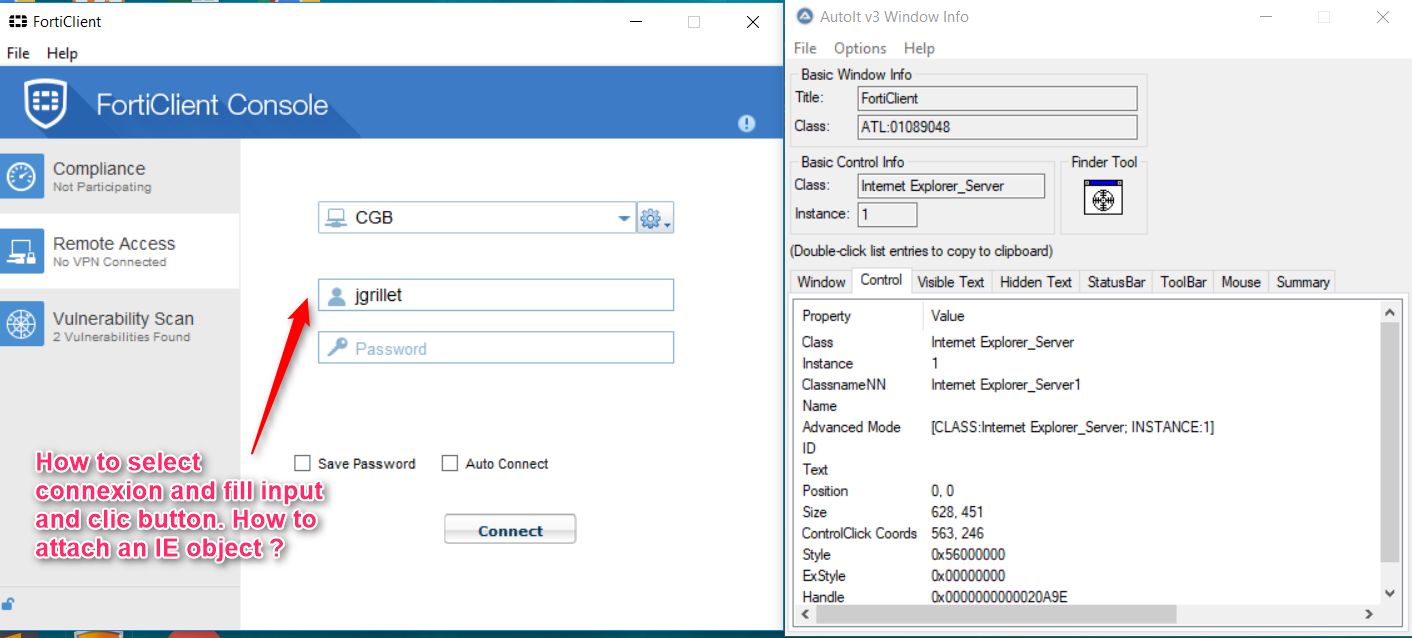Screen dimensions: 1412x638
Task: Select the ClassnameNN row Internet Explorer_Server1
Action: (1006, 384)
